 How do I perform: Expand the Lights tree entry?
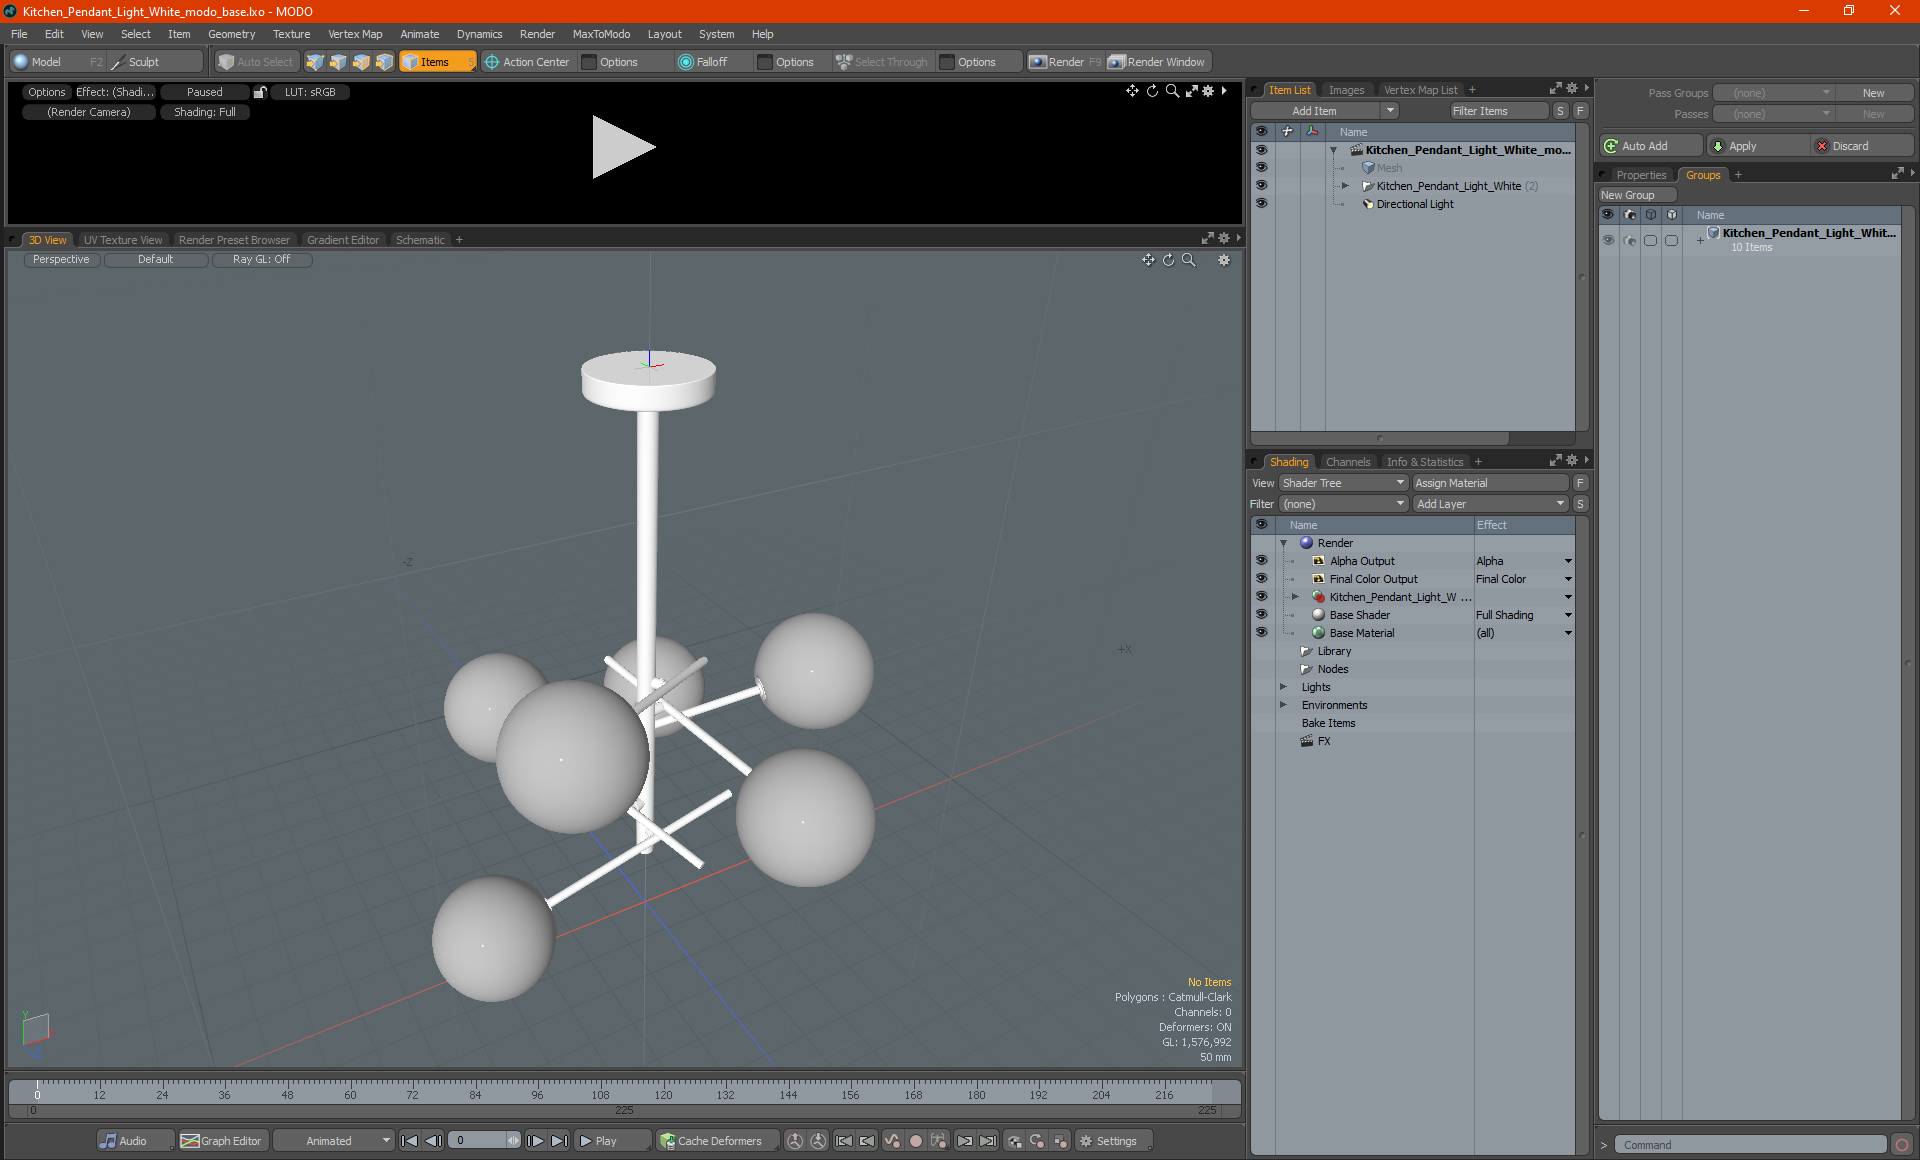[1283, 687]
